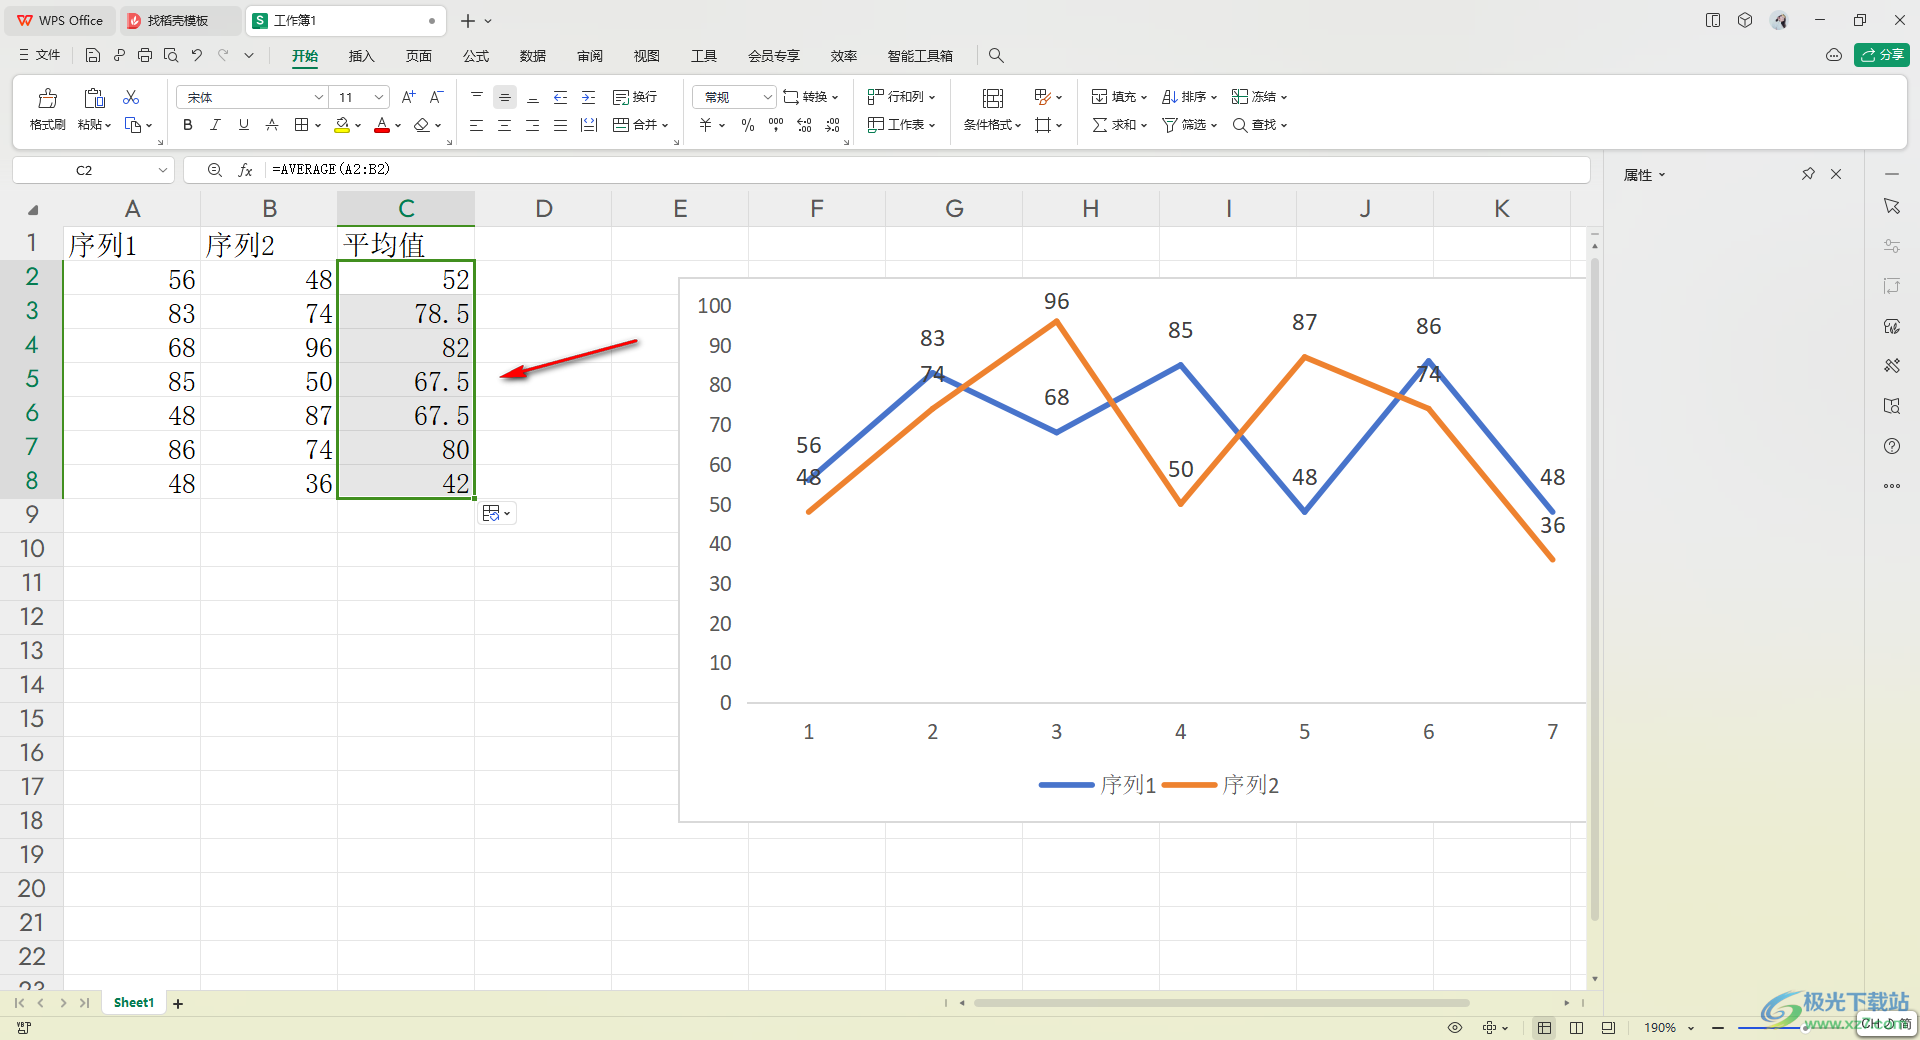Screen dimensions: 1920x1040
Task: Open Print Preview from quick toolbar
Action: (x=171, y=56)
